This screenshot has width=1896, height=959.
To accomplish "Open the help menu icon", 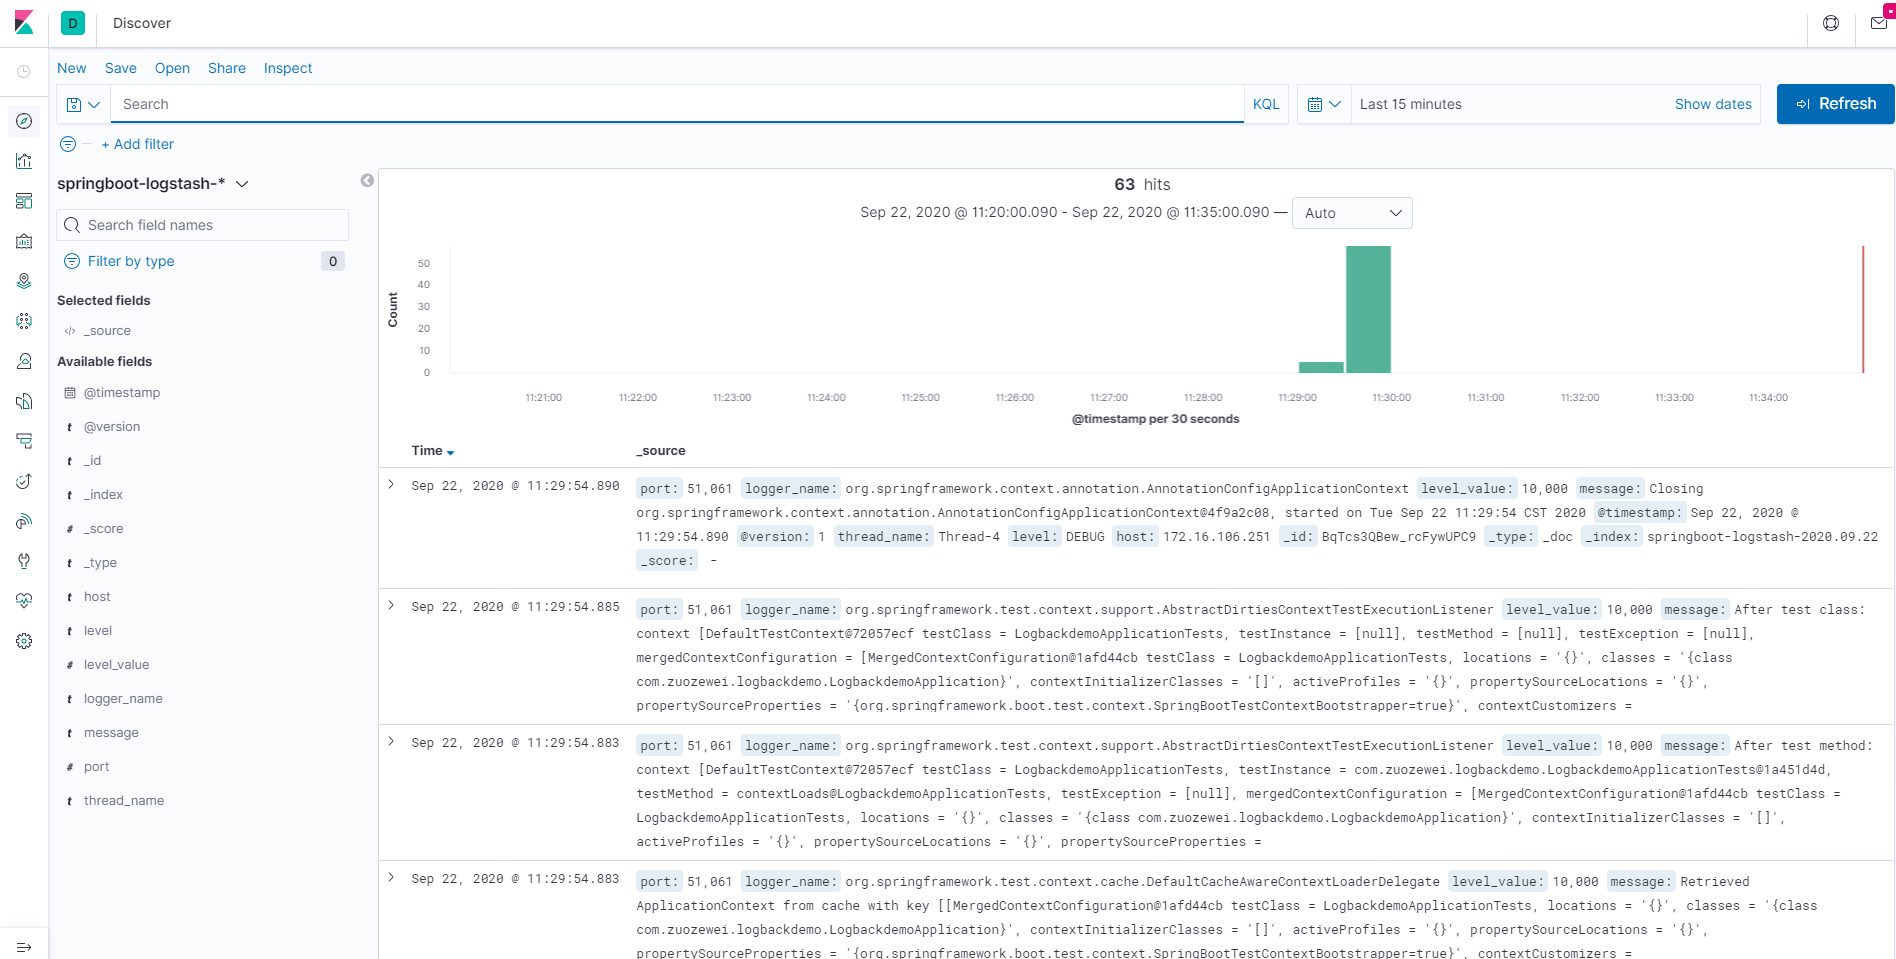I will click(1831, 23).
